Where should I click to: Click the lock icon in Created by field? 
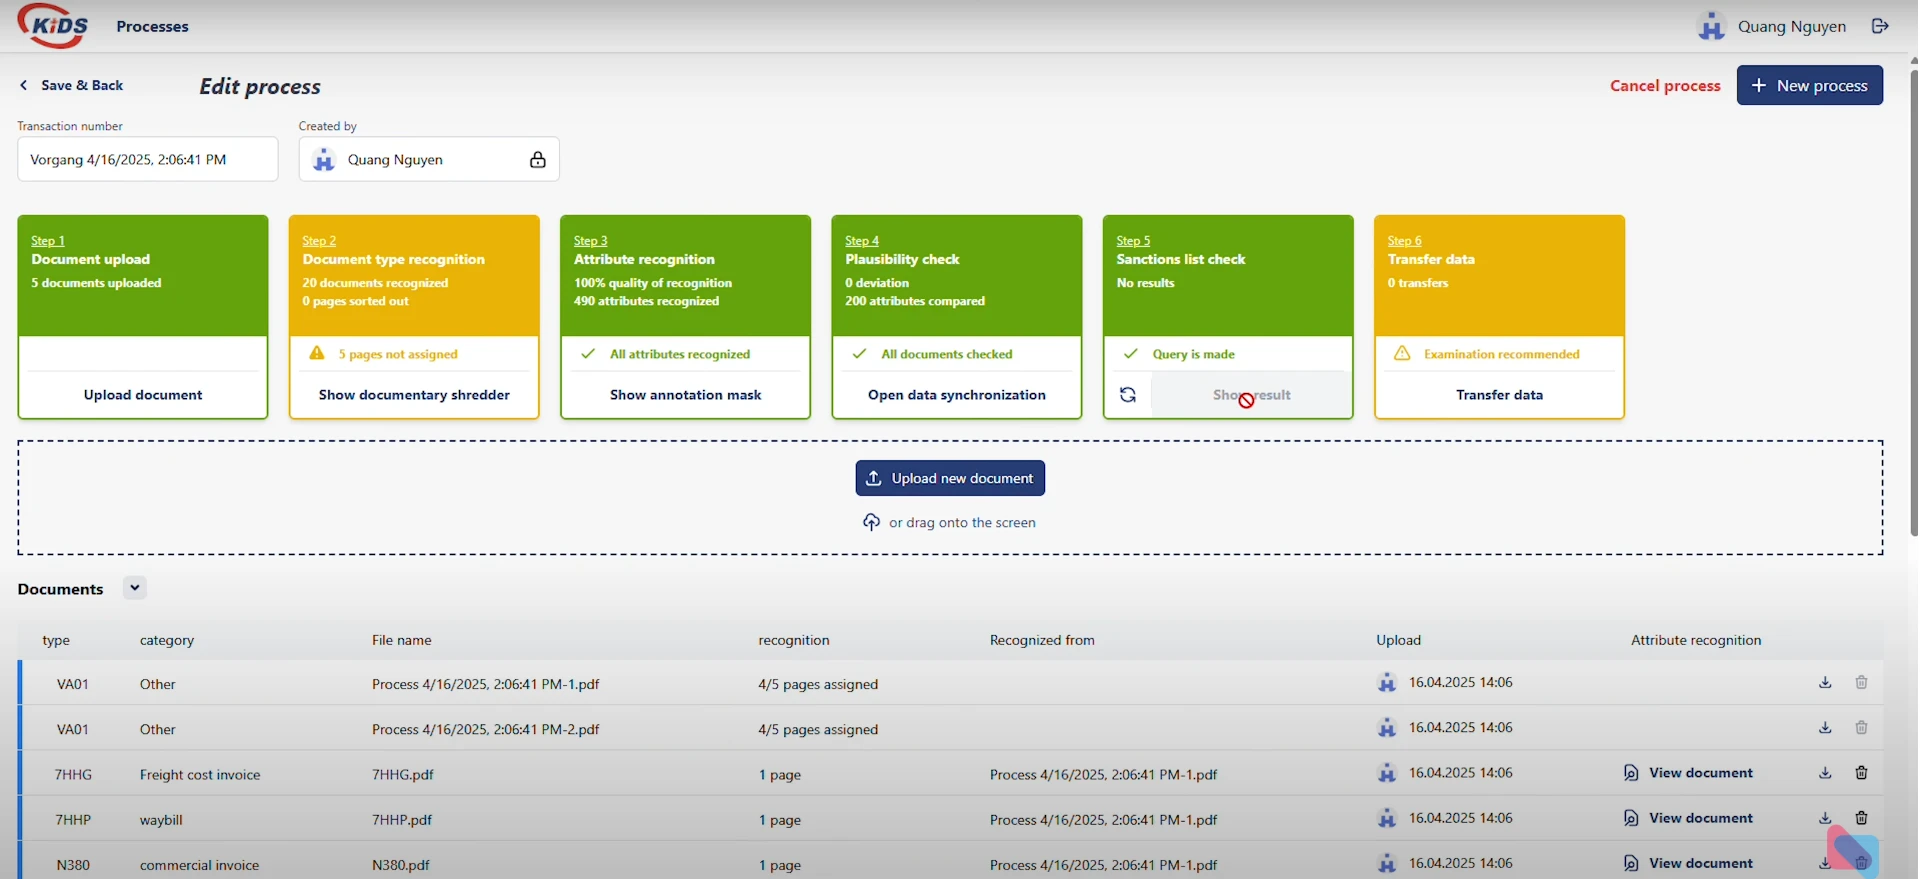(538, 160)
